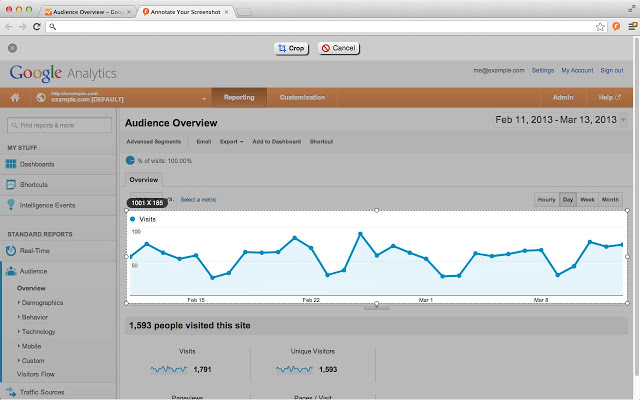
Task: Click the Visits sparkline thumbnail
Action: tap(169, 369)
